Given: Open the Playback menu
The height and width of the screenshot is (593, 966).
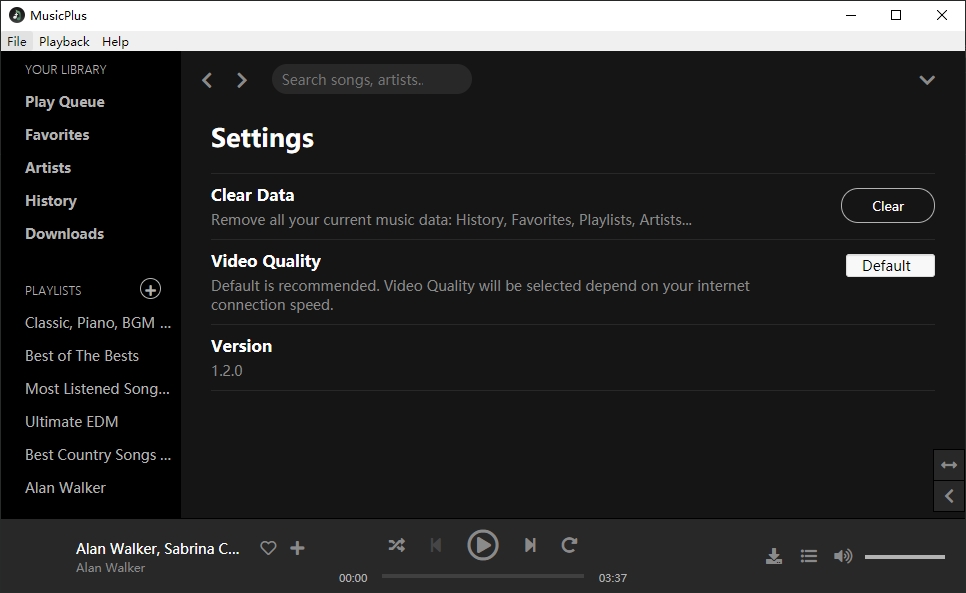Looking at the screenshot, I should [64, 42].
